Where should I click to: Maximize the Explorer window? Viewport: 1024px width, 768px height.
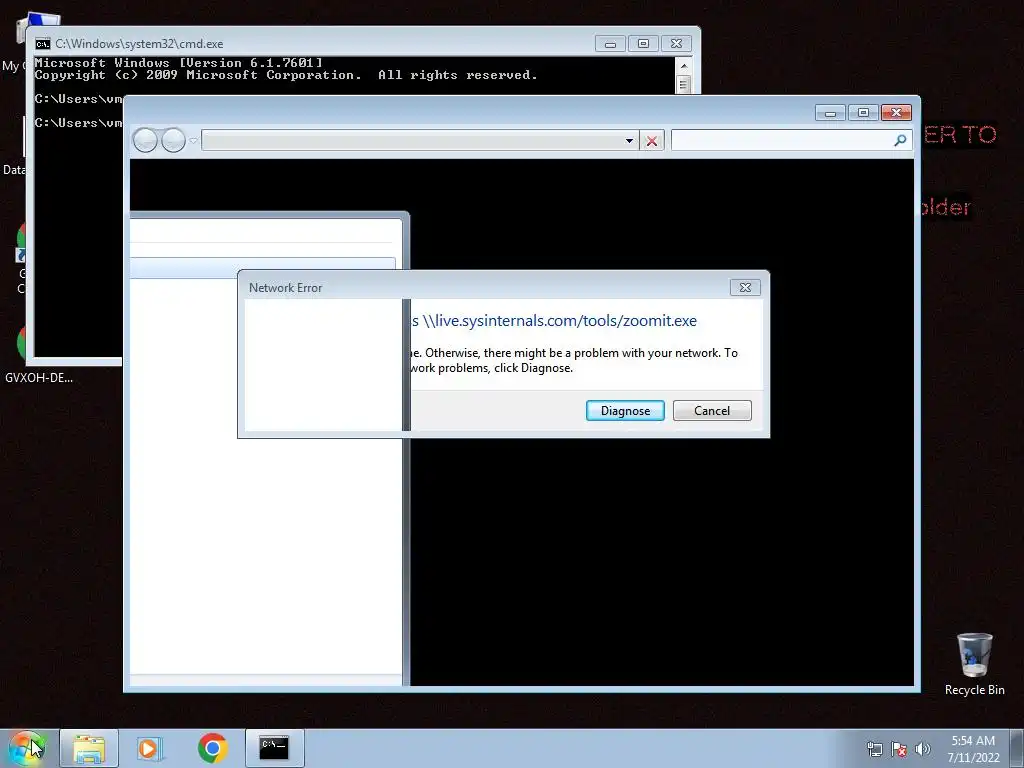863,113
